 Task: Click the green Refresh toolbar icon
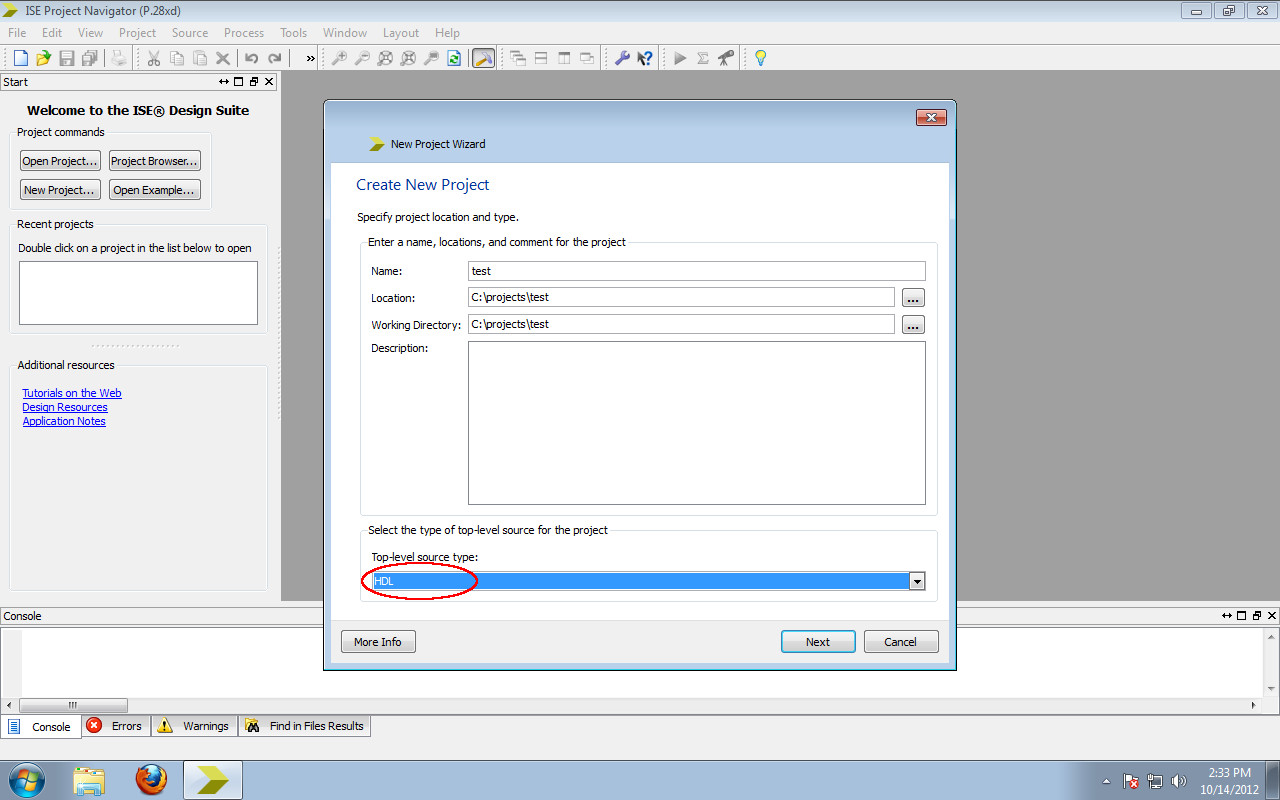(x=454, y=58)
